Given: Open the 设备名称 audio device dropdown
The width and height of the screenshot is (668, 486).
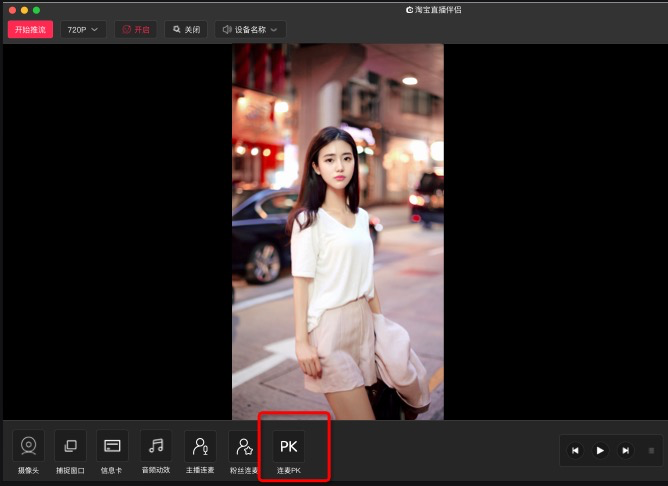Looking at the screenshot, I should click(250, 30).
